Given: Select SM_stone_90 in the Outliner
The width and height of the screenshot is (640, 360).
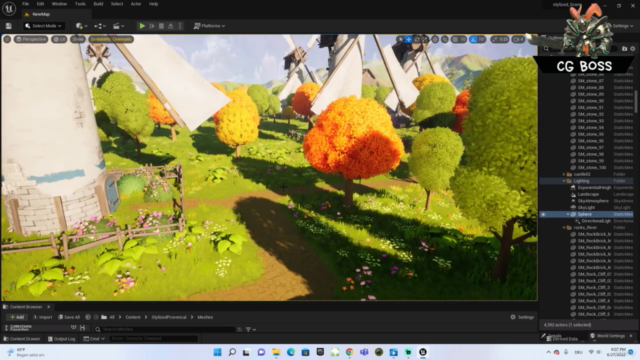Looking at the screenshot, I should [590, 101].
